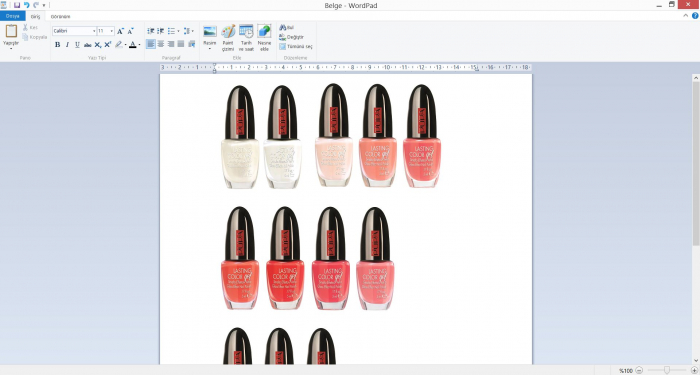
Task: Click the Undo arrow icon
Action: point(26,5)
